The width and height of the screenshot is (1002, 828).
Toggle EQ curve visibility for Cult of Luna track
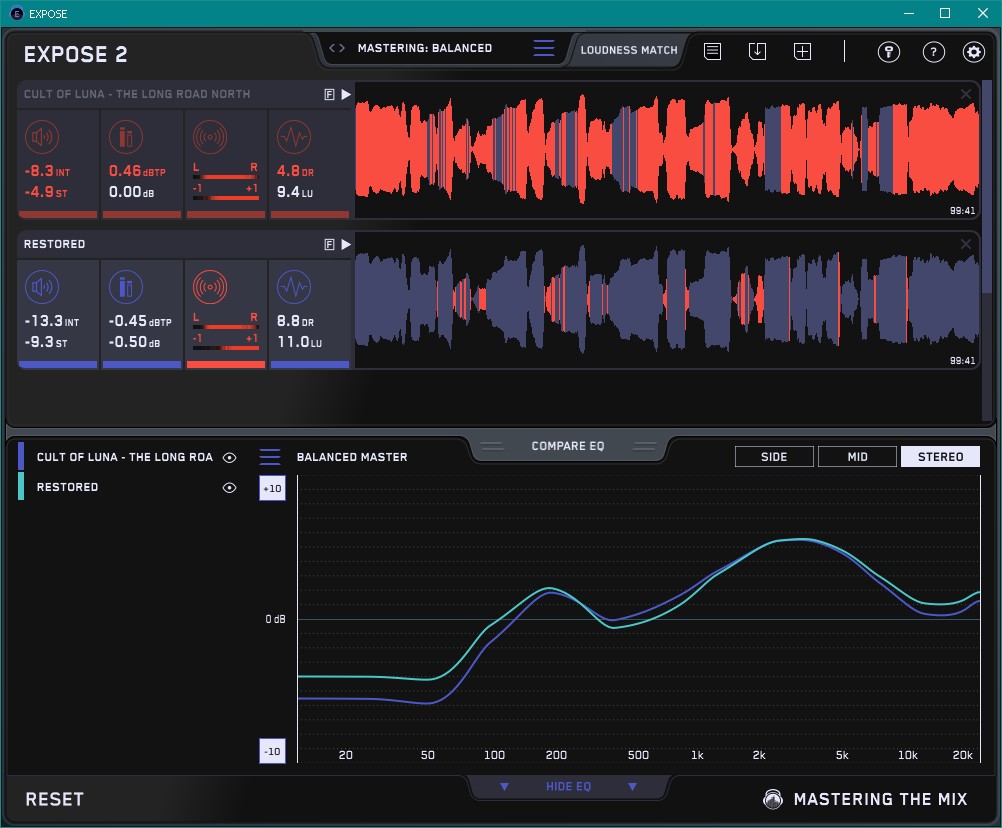tap(230, 457)
